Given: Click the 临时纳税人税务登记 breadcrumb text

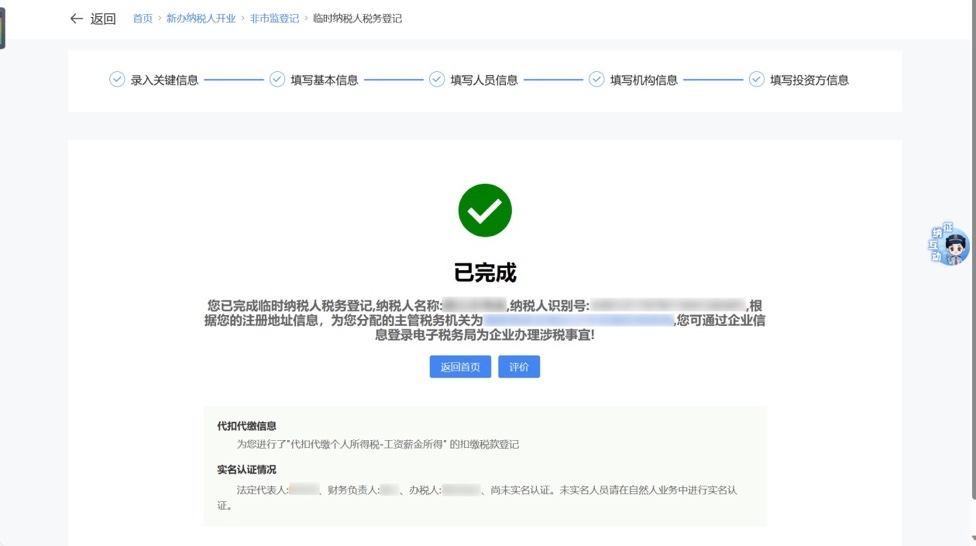Looking at the screenshot, I should (357, 19).
